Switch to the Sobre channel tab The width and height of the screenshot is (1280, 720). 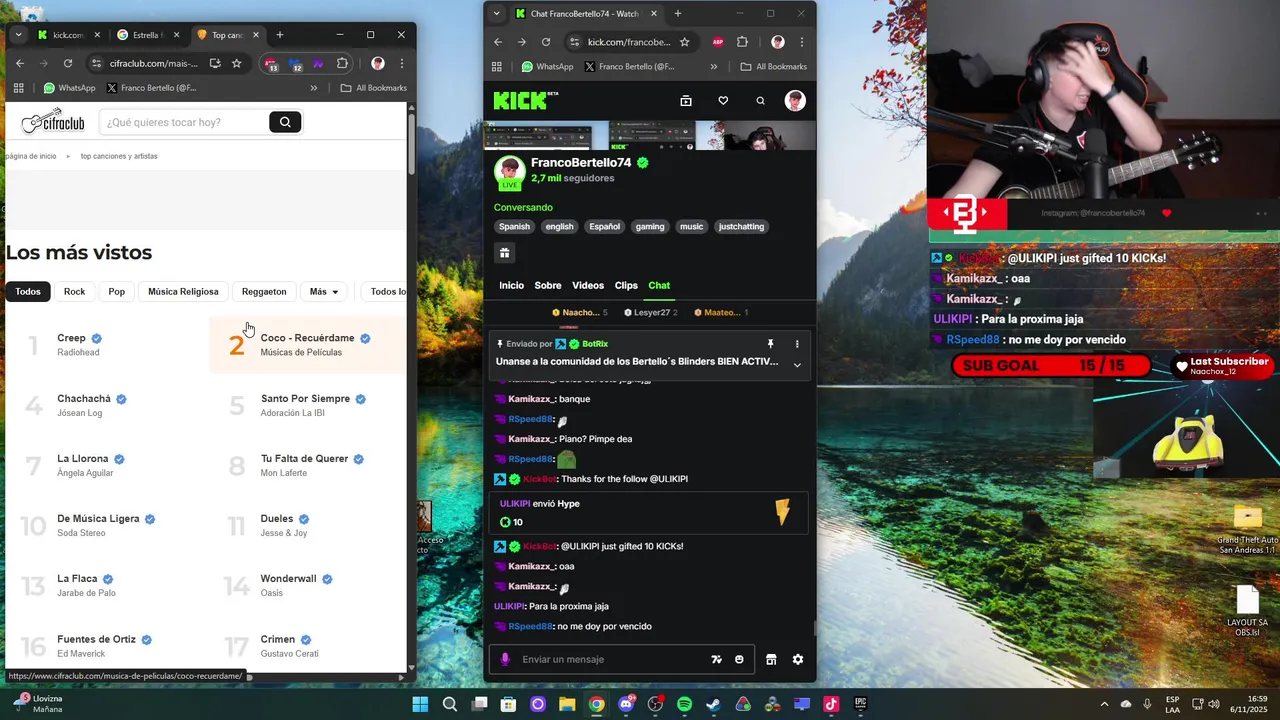pyautogui.click(x=548, y=286)
